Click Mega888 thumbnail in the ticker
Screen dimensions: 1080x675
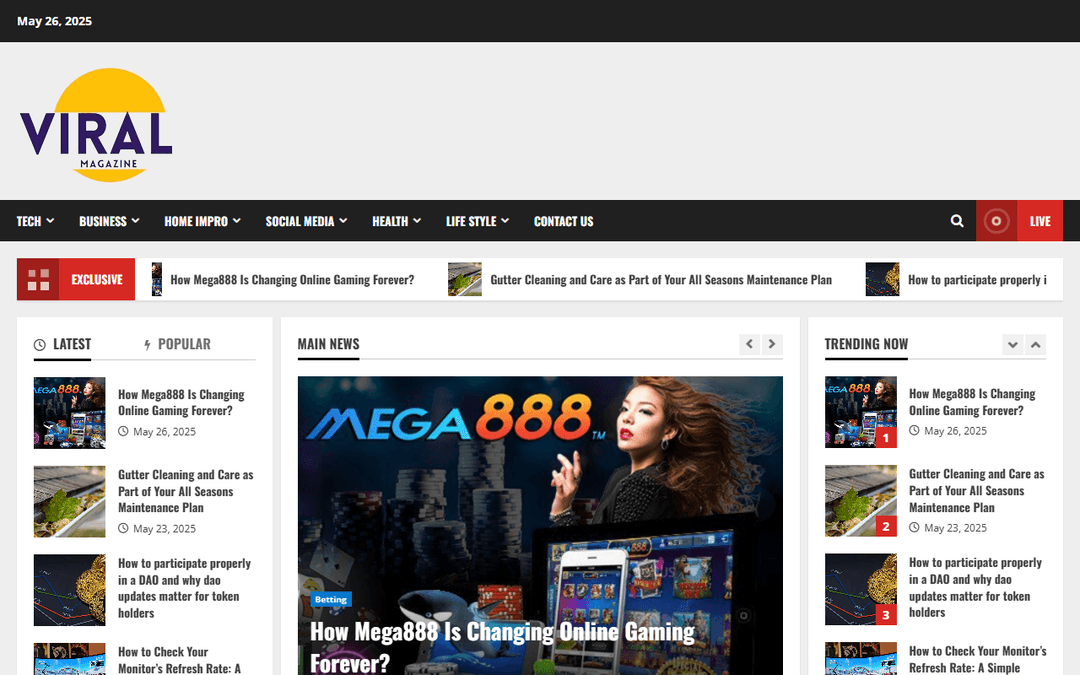(157, 280)
